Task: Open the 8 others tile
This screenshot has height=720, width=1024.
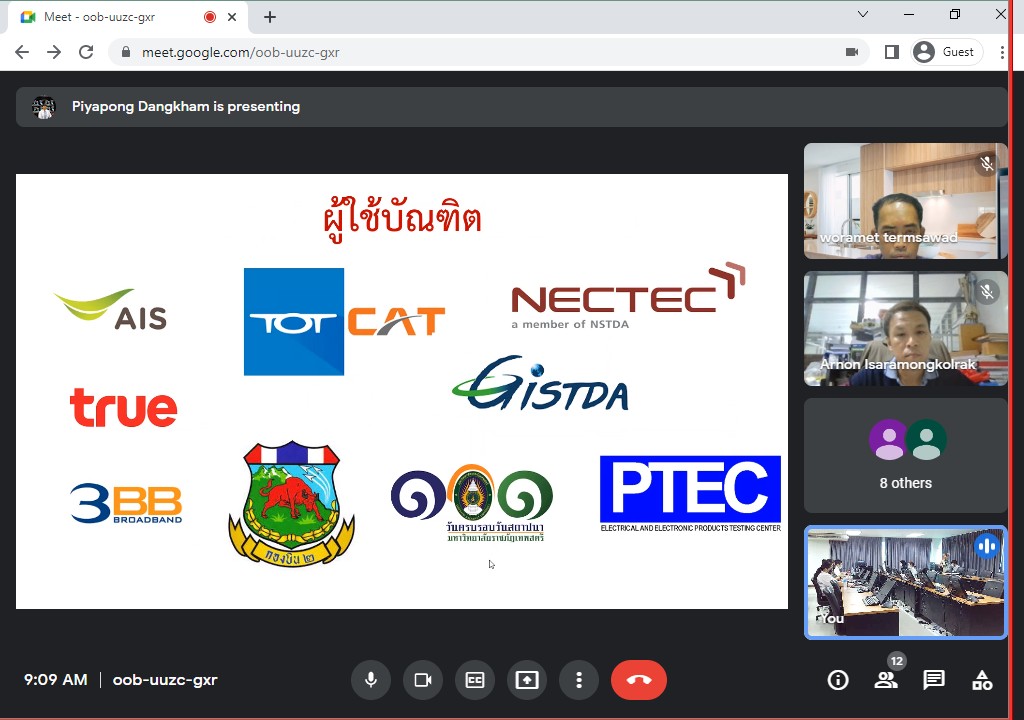Action: [905, 455]
